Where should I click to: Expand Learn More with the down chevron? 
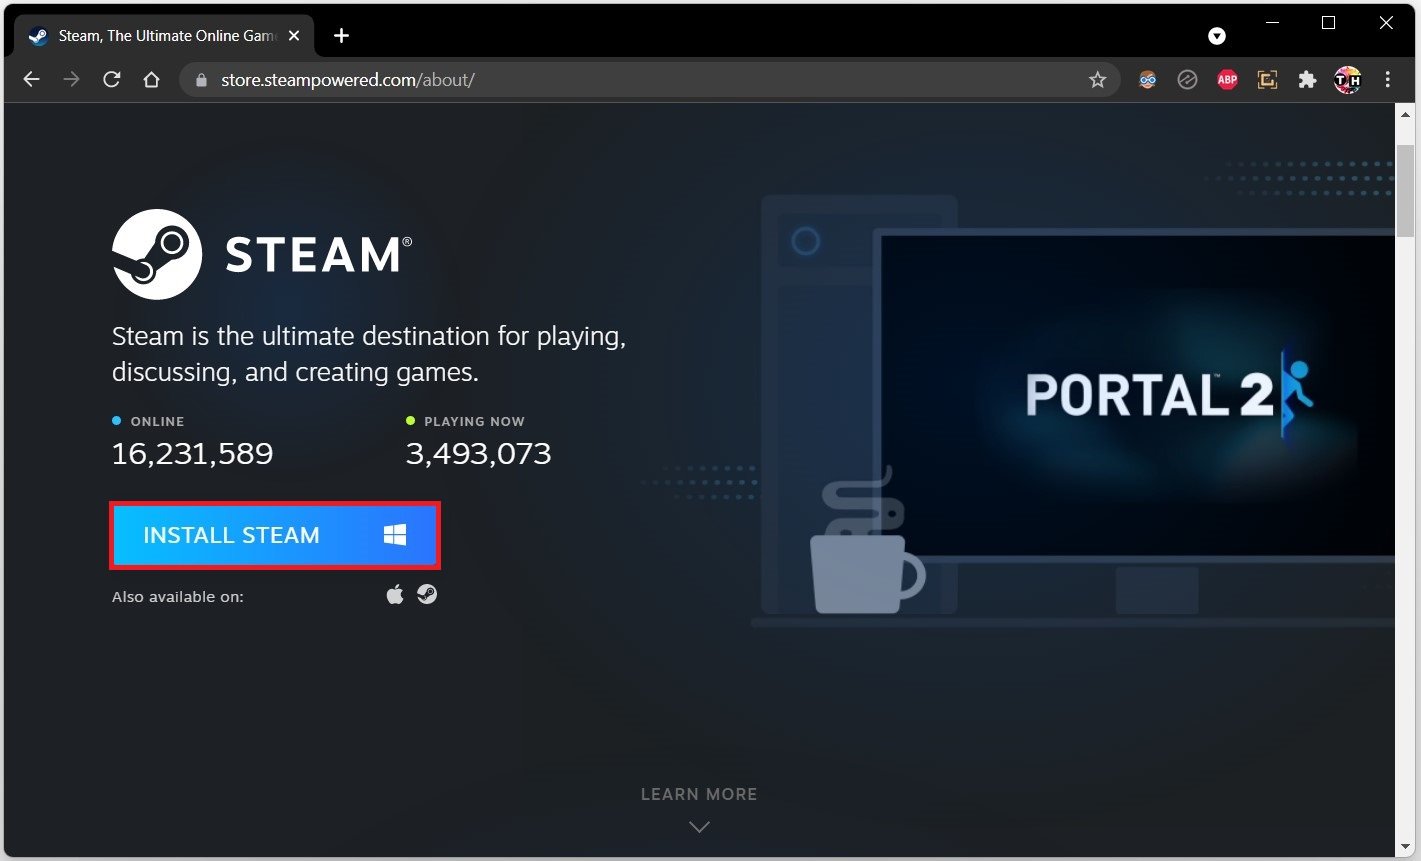[699, 827]
